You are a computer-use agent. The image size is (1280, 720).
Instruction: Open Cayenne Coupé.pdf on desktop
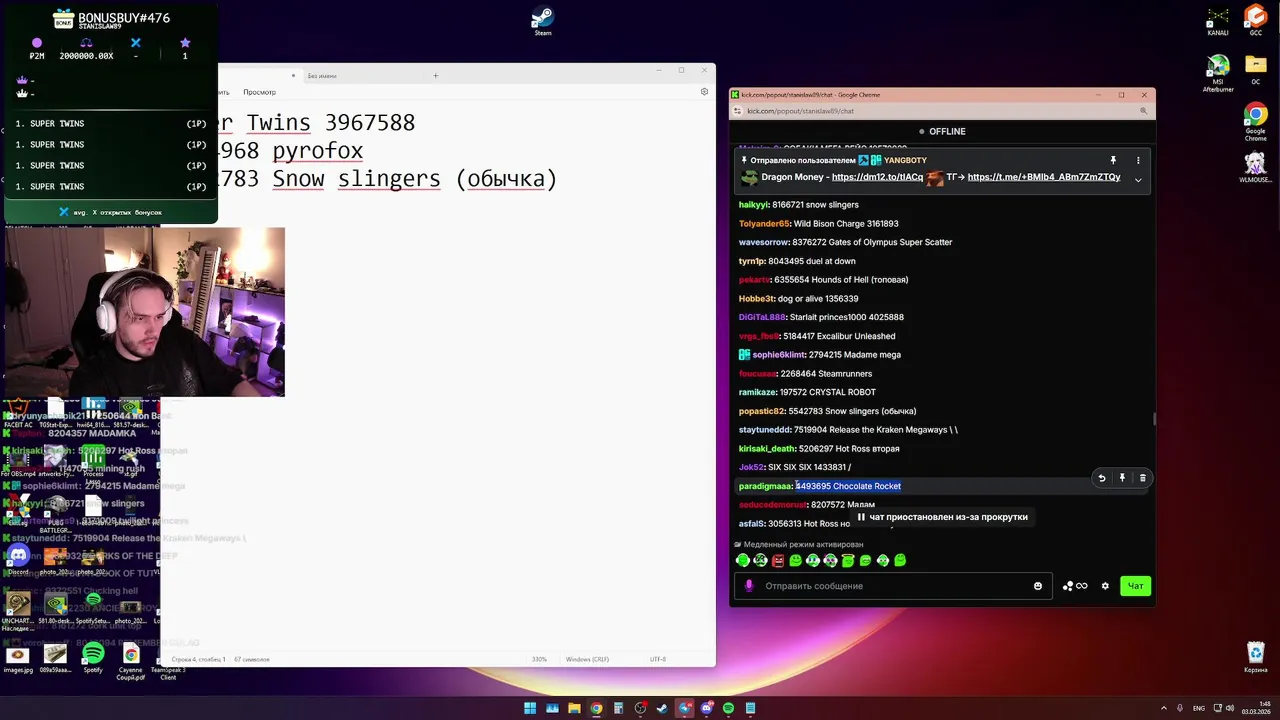pyautogui.click(x=131, y=662)
